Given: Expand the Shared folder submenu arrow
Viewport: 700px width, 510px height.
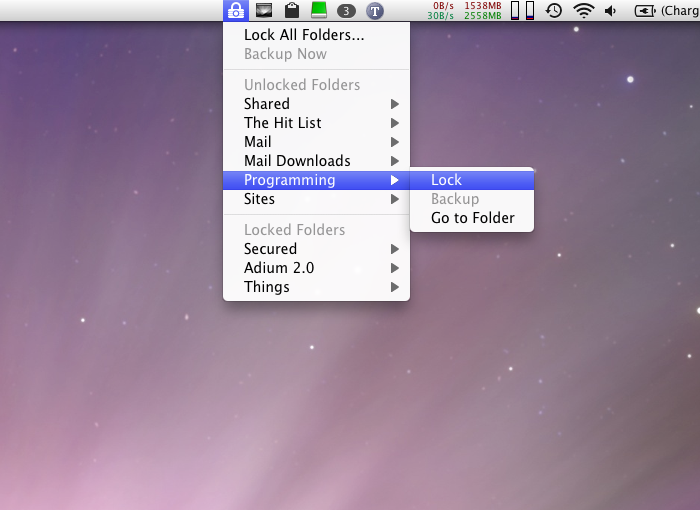Looking at the screenshot, I should click(395, 104).
